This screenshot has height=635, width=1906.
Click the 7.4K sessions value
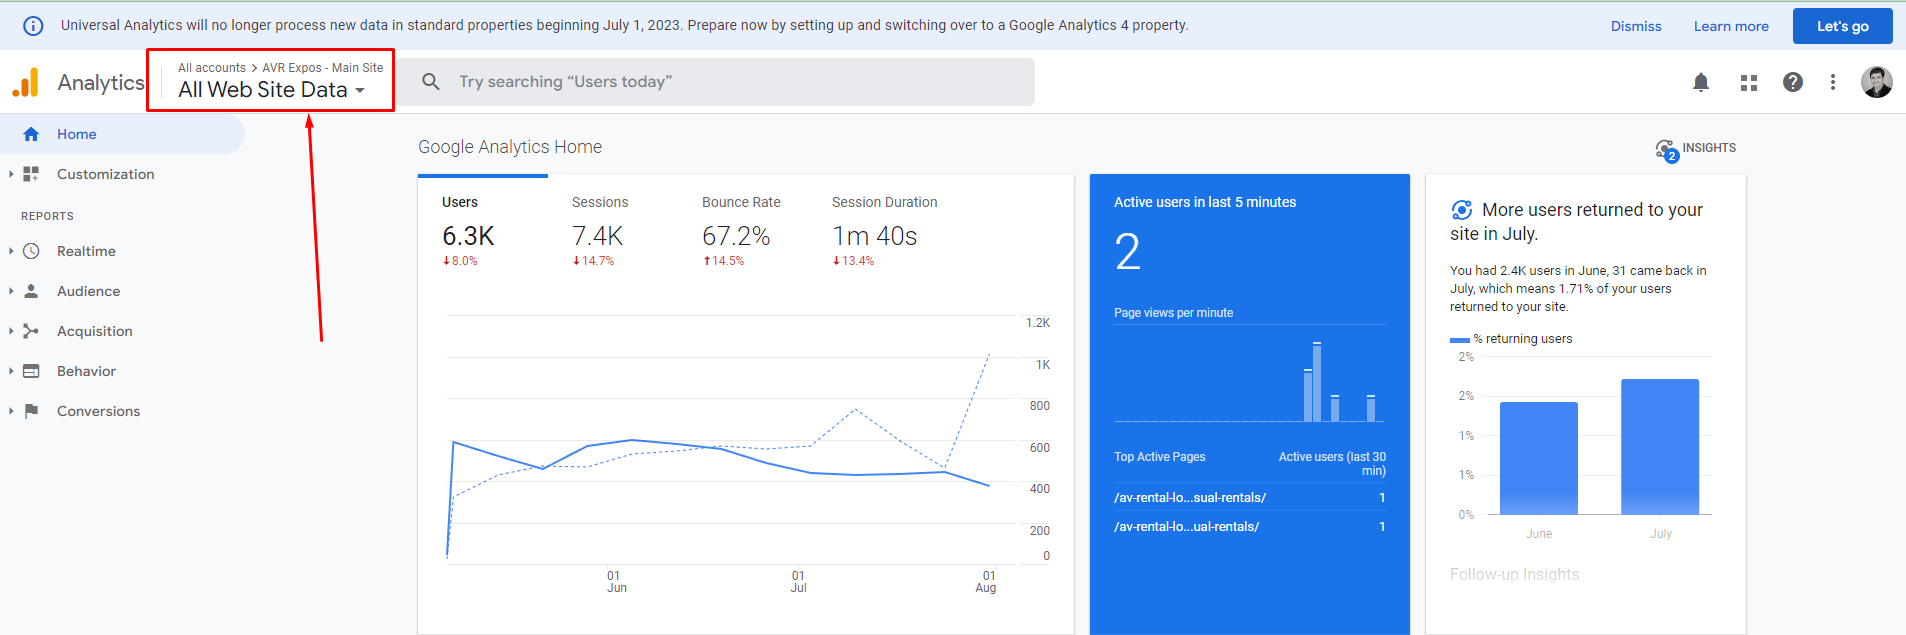[x=598, y=236]
